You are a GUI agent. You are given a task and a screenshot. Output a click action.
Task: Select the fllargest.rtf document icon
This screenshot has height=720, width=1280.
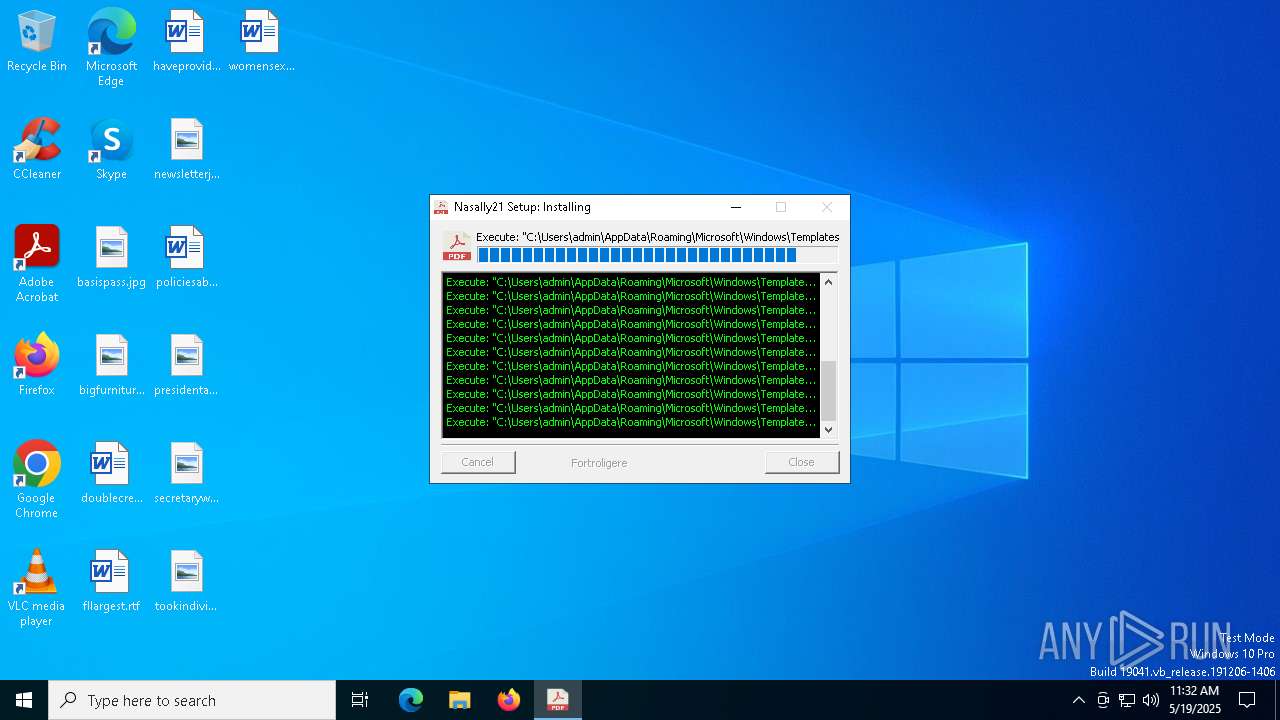(x=111, y=581)
